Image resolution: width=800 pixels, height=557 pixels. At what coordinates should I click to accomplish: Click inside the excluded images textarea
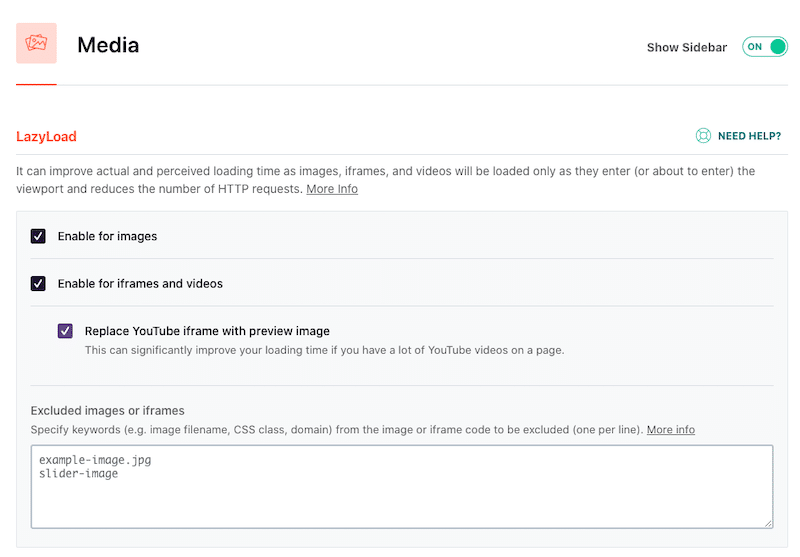[x=400, y=500]
